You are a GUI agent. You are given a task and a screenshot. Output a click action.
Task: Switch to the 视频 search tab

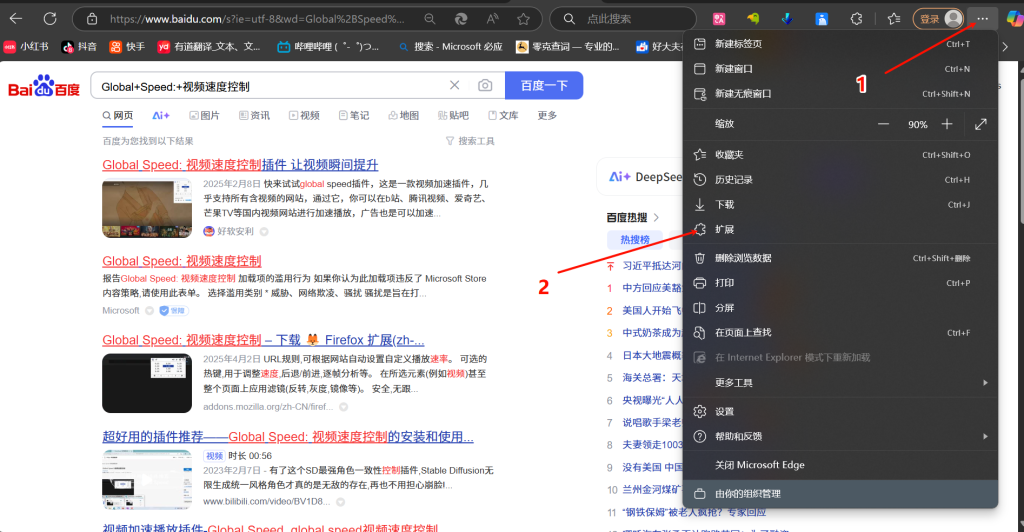[304, 116]
